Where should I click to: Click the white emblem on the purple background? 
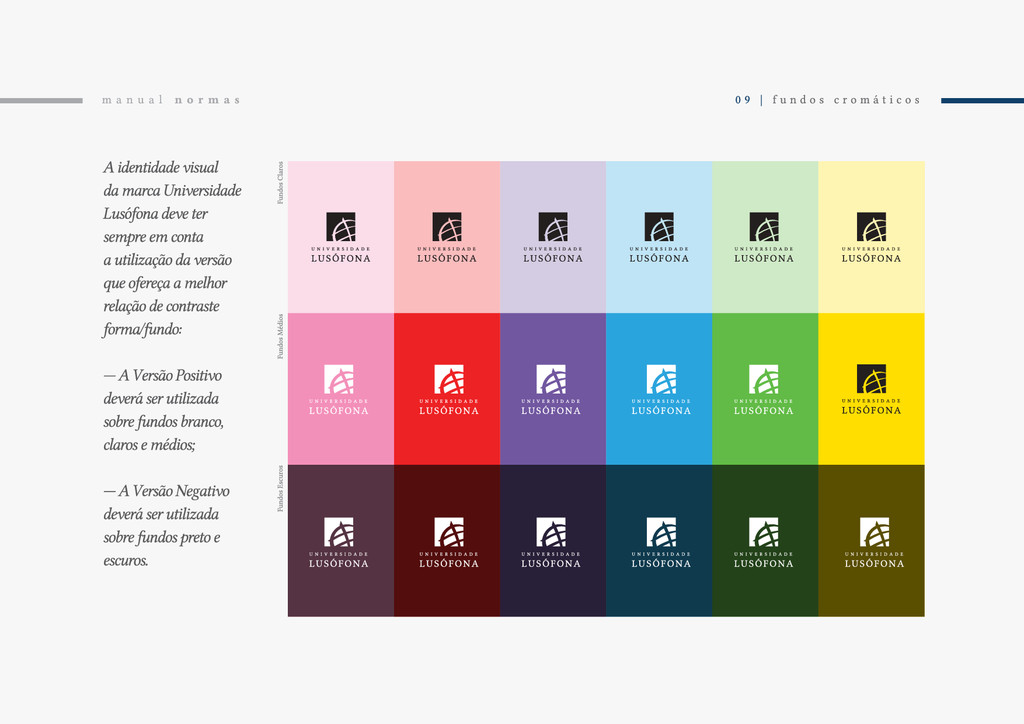(x=551, y=379)
